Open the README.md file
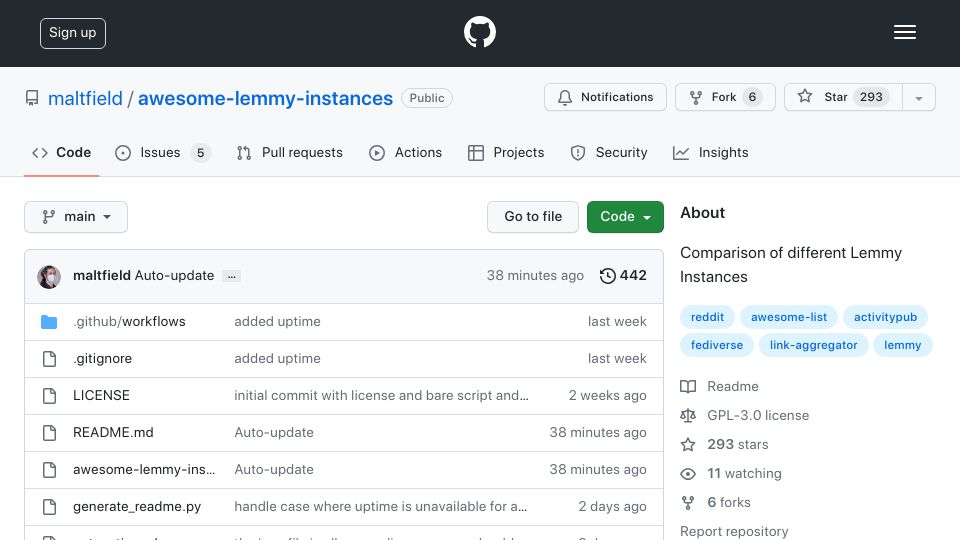The width and height of the screenshot is (960, 540). [113, 432]
